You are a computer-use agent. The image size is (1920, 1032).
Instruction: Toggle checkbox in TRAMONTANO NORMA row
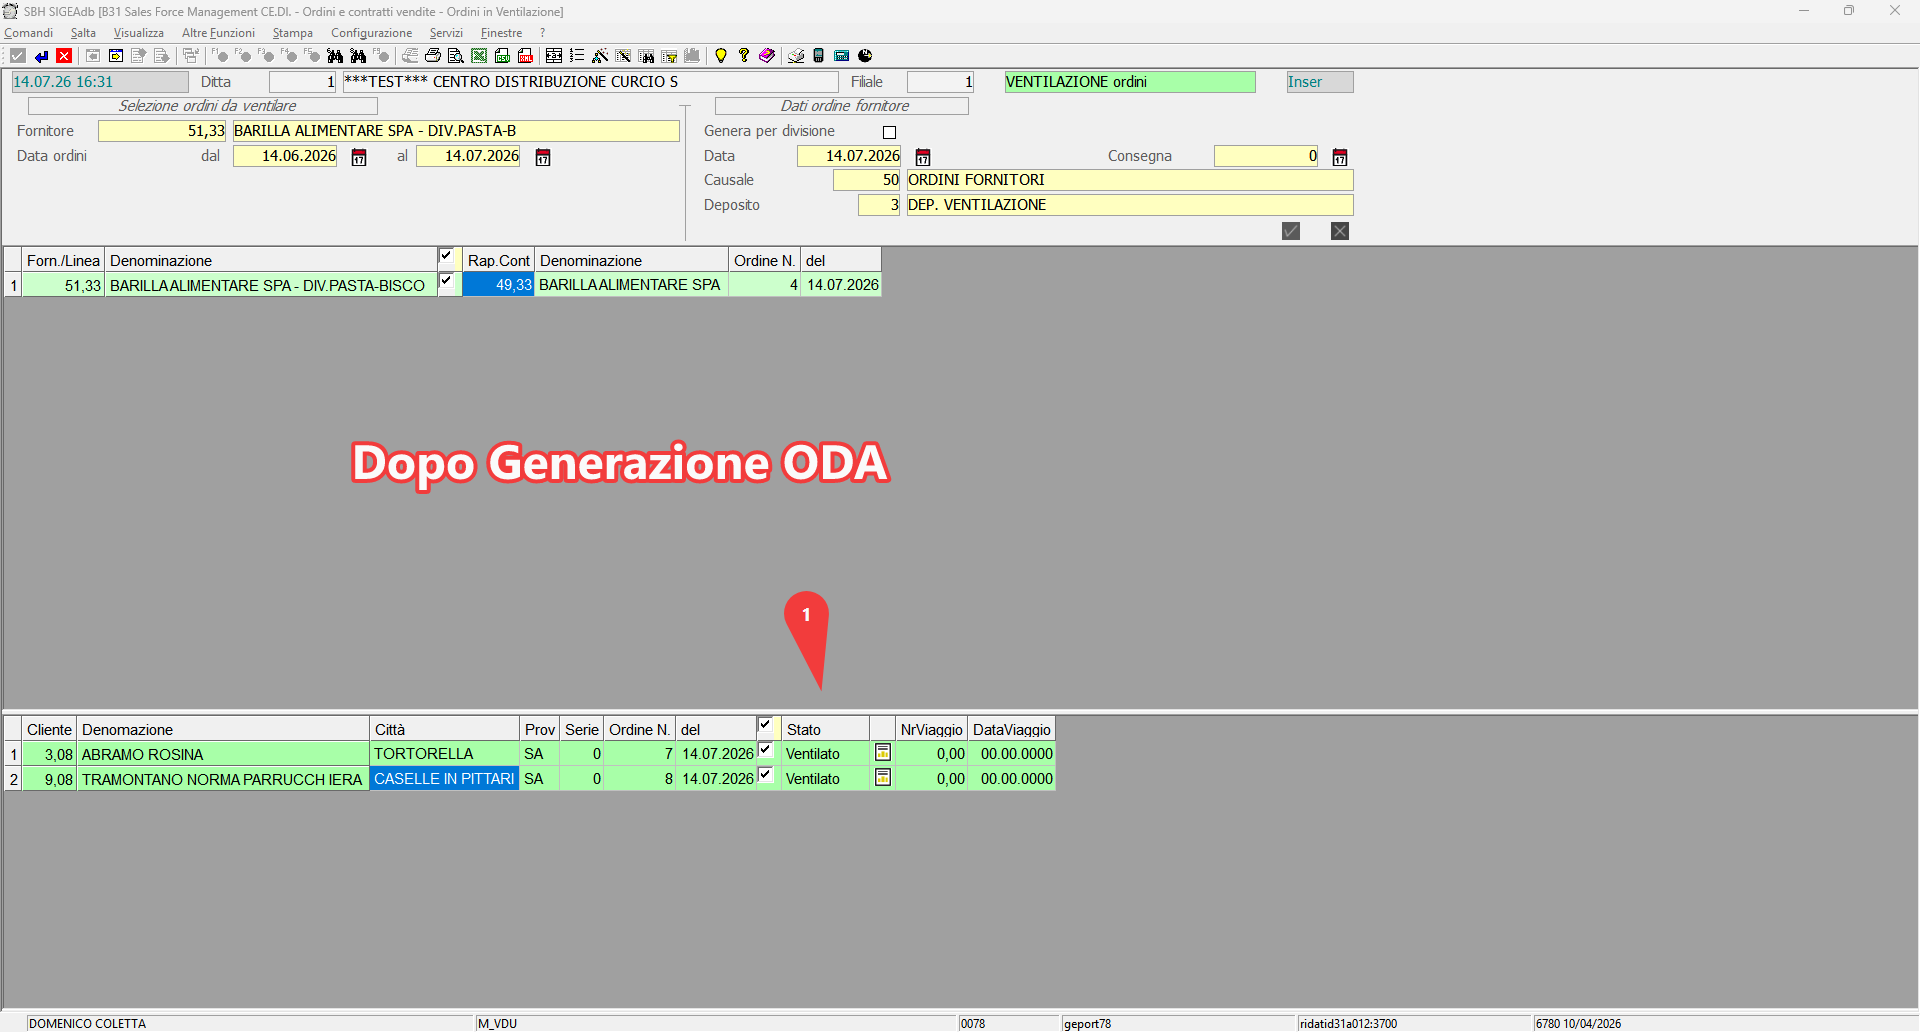[765, 775]
